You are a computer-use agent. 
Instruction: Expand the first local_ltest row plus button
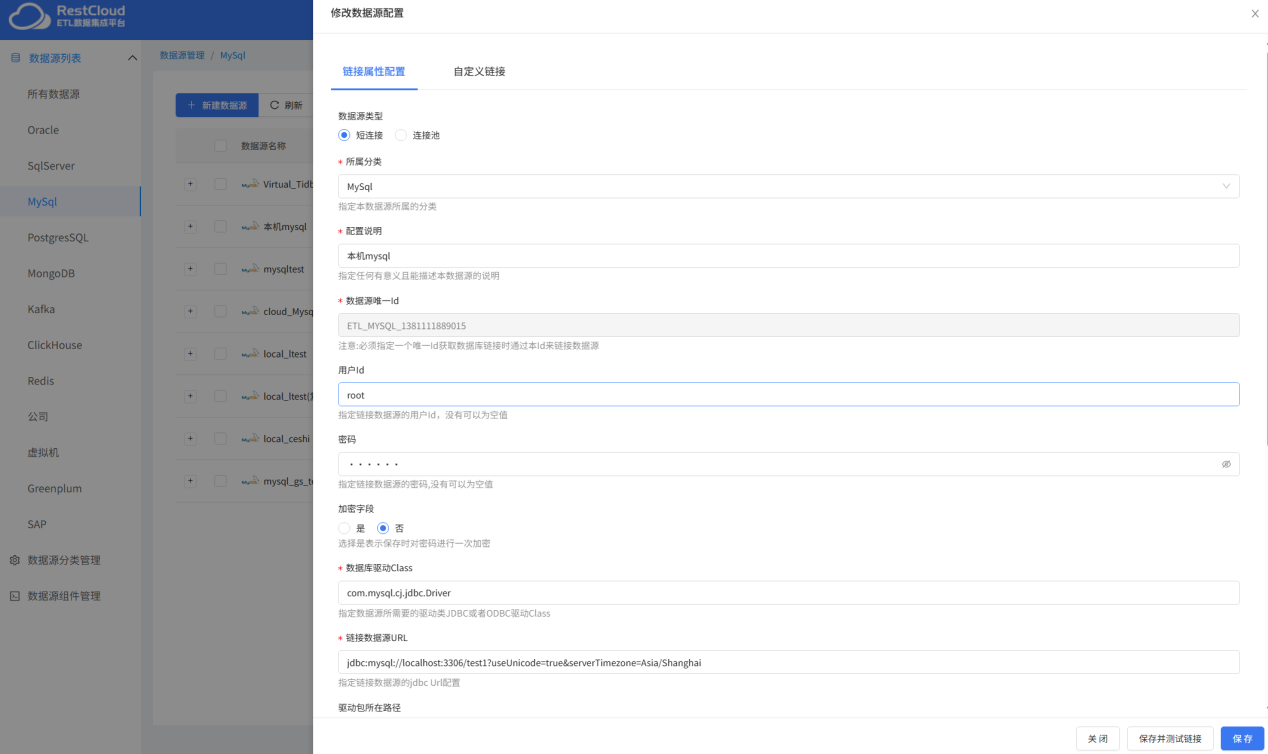click(191, 353)
